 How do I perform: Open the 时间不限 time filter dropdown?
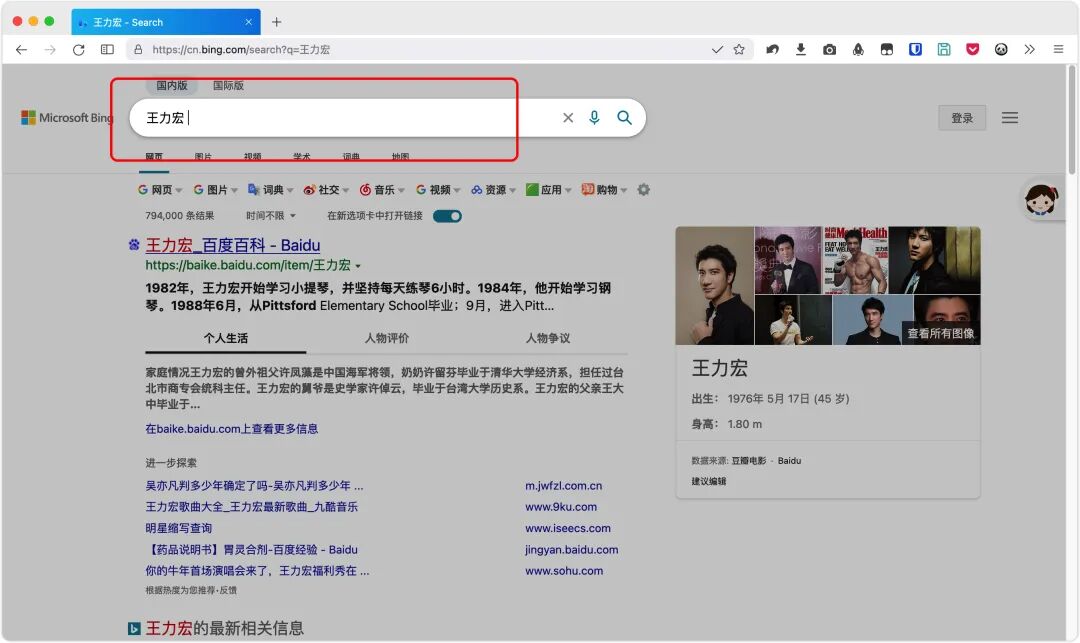pos(271,216)
